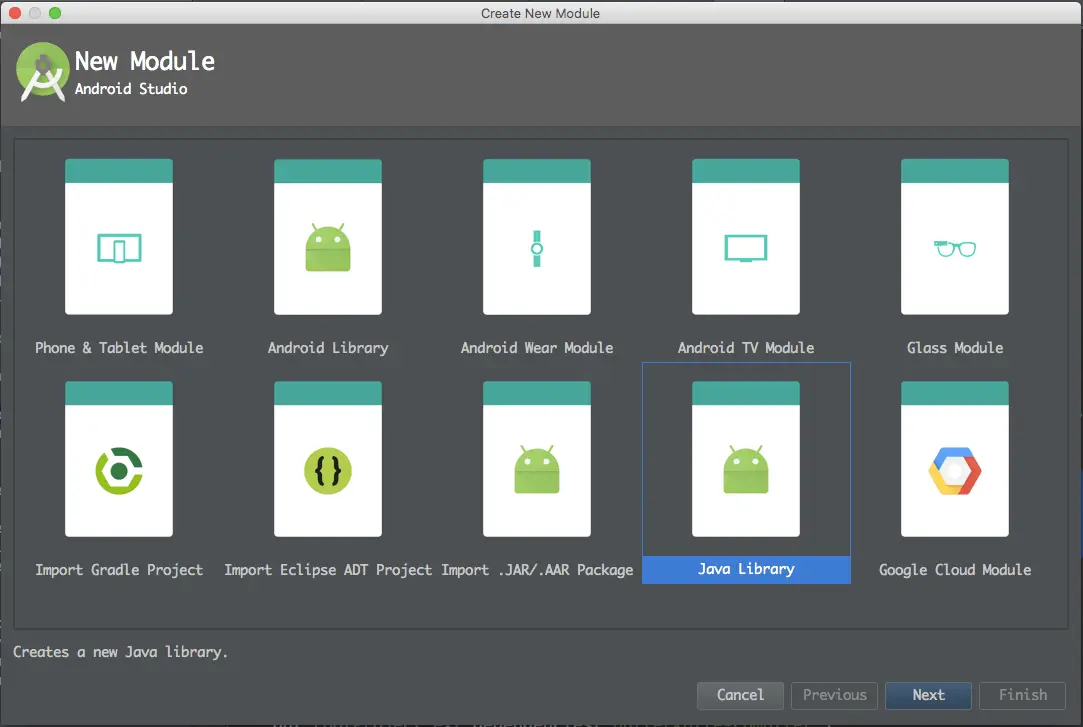Image resolution: width=1083 pixels, height=727 pixels.
Task: Choose the Import .JAR/.AAR Package icon
Action: 537,459
